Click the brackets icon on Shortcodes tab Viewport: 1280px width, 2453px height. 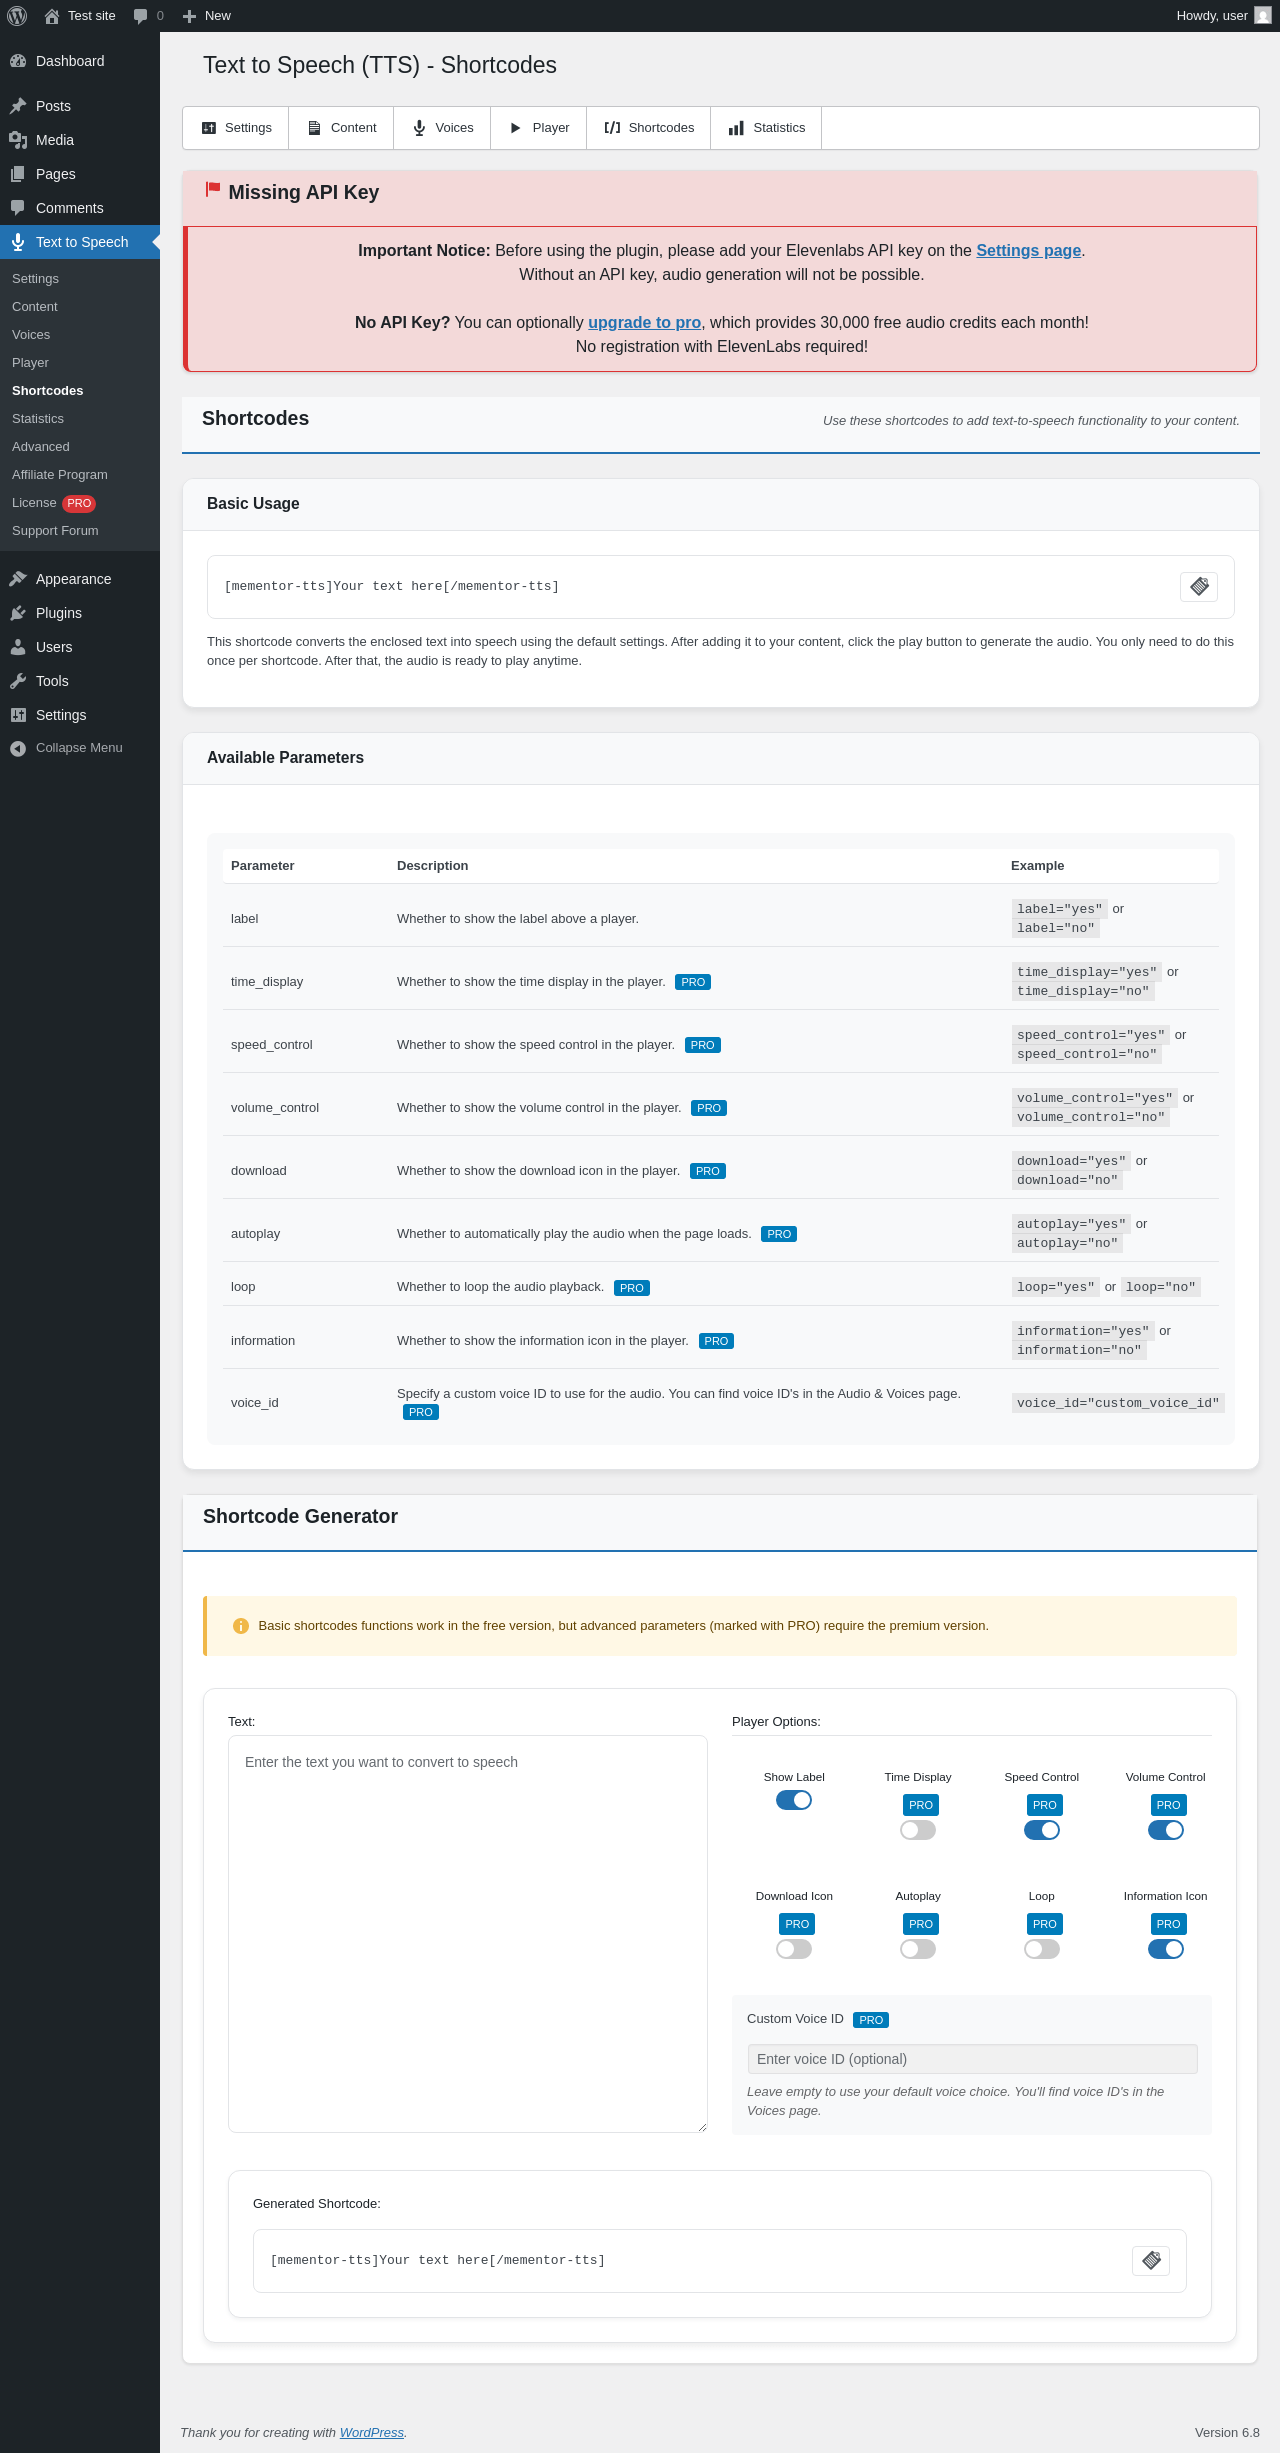tap(612, 128)
